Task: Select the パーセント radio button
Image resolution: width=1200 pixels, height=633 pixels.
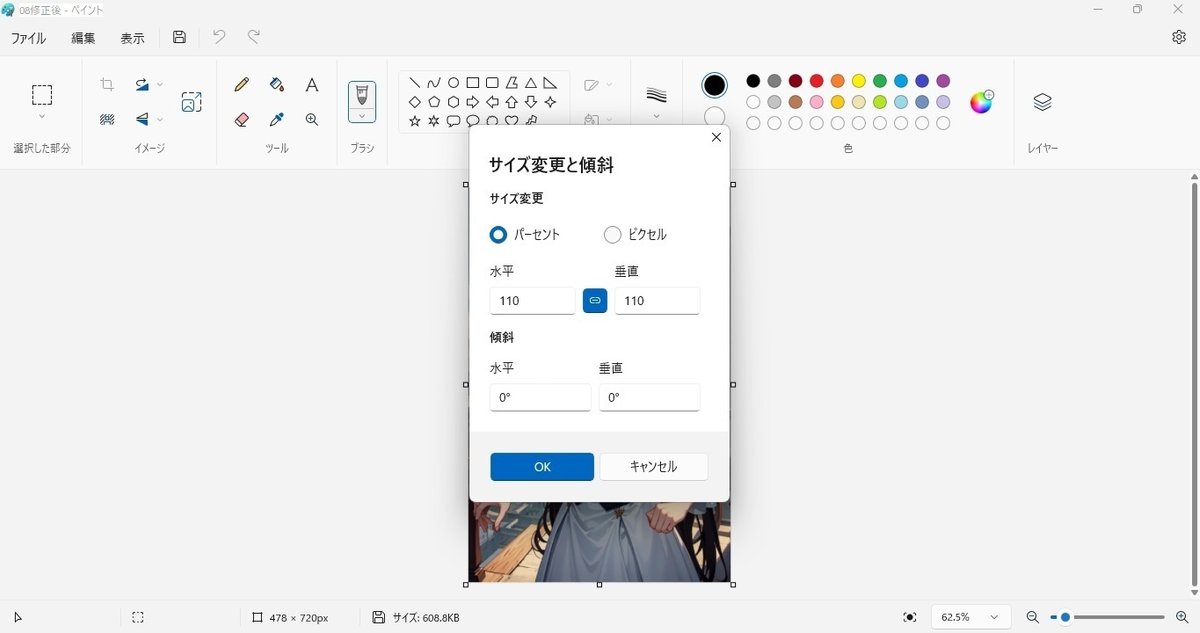Action: coord(498,235)
